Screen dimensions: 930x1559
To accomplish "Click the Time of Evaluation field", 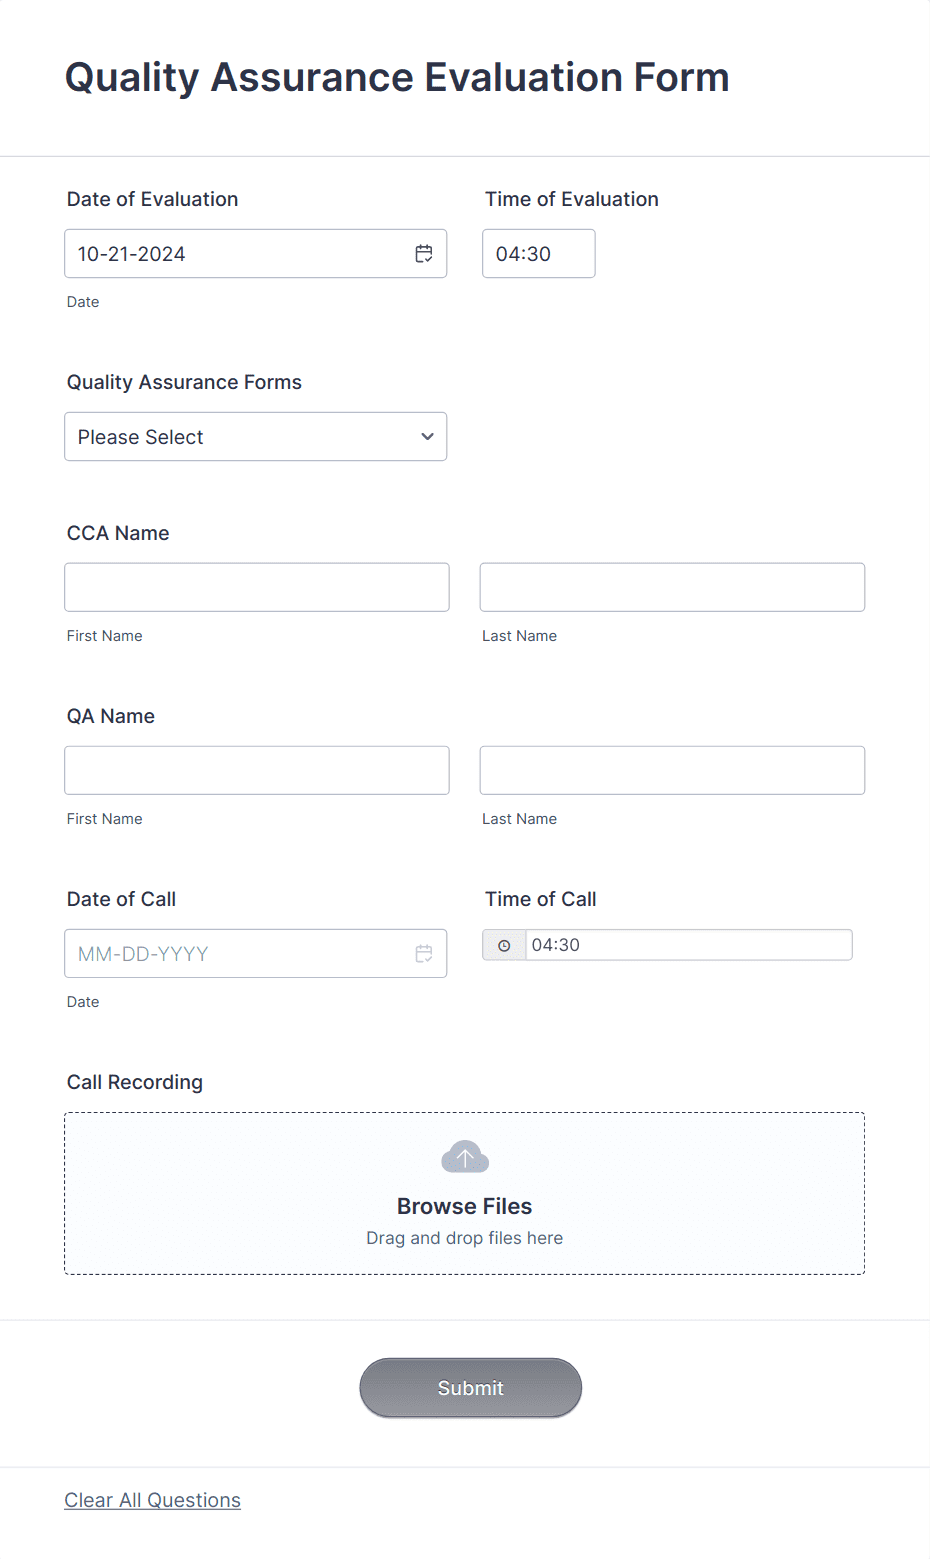I will point(539,254).
